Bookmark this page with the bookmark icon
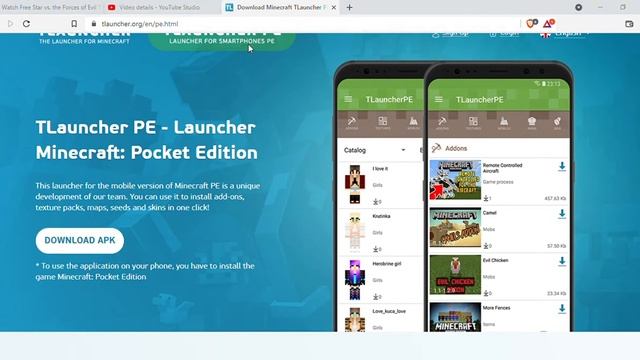 click(x=74, y=24)
